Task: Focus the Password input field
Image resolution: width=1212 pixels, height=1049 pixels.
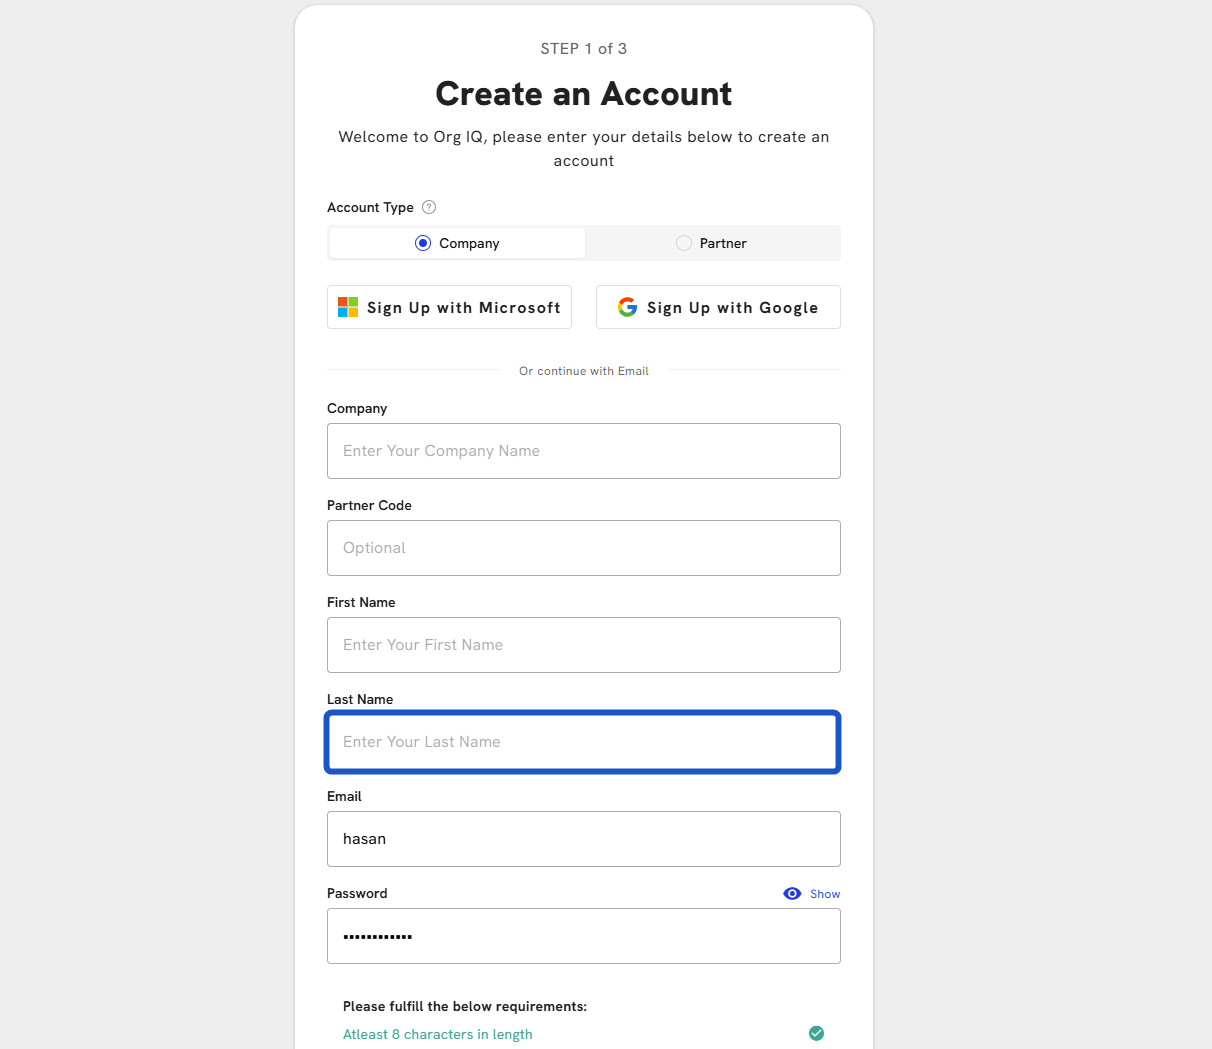Action: click(584, 936)
